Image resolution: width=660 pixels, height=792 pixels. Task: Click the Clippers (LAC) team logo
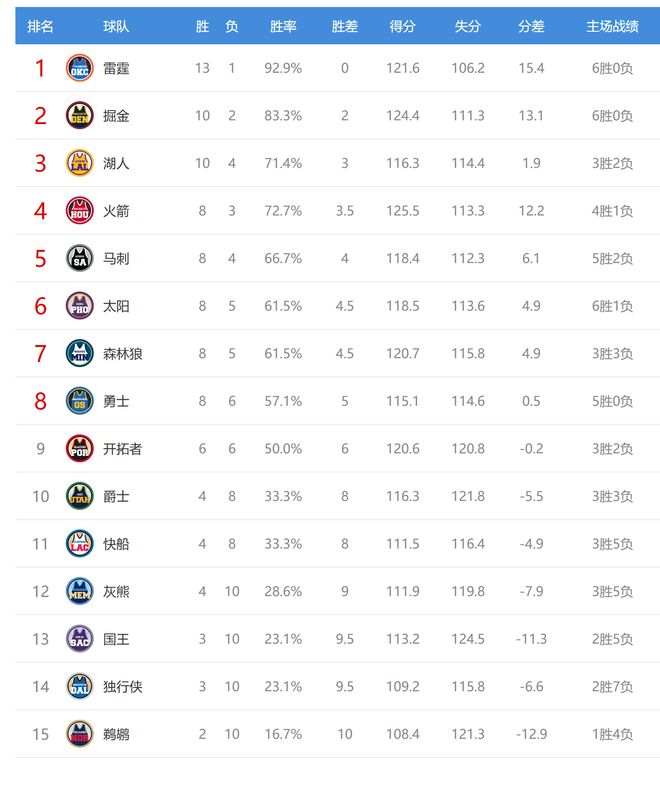click(x=80, y=544)
